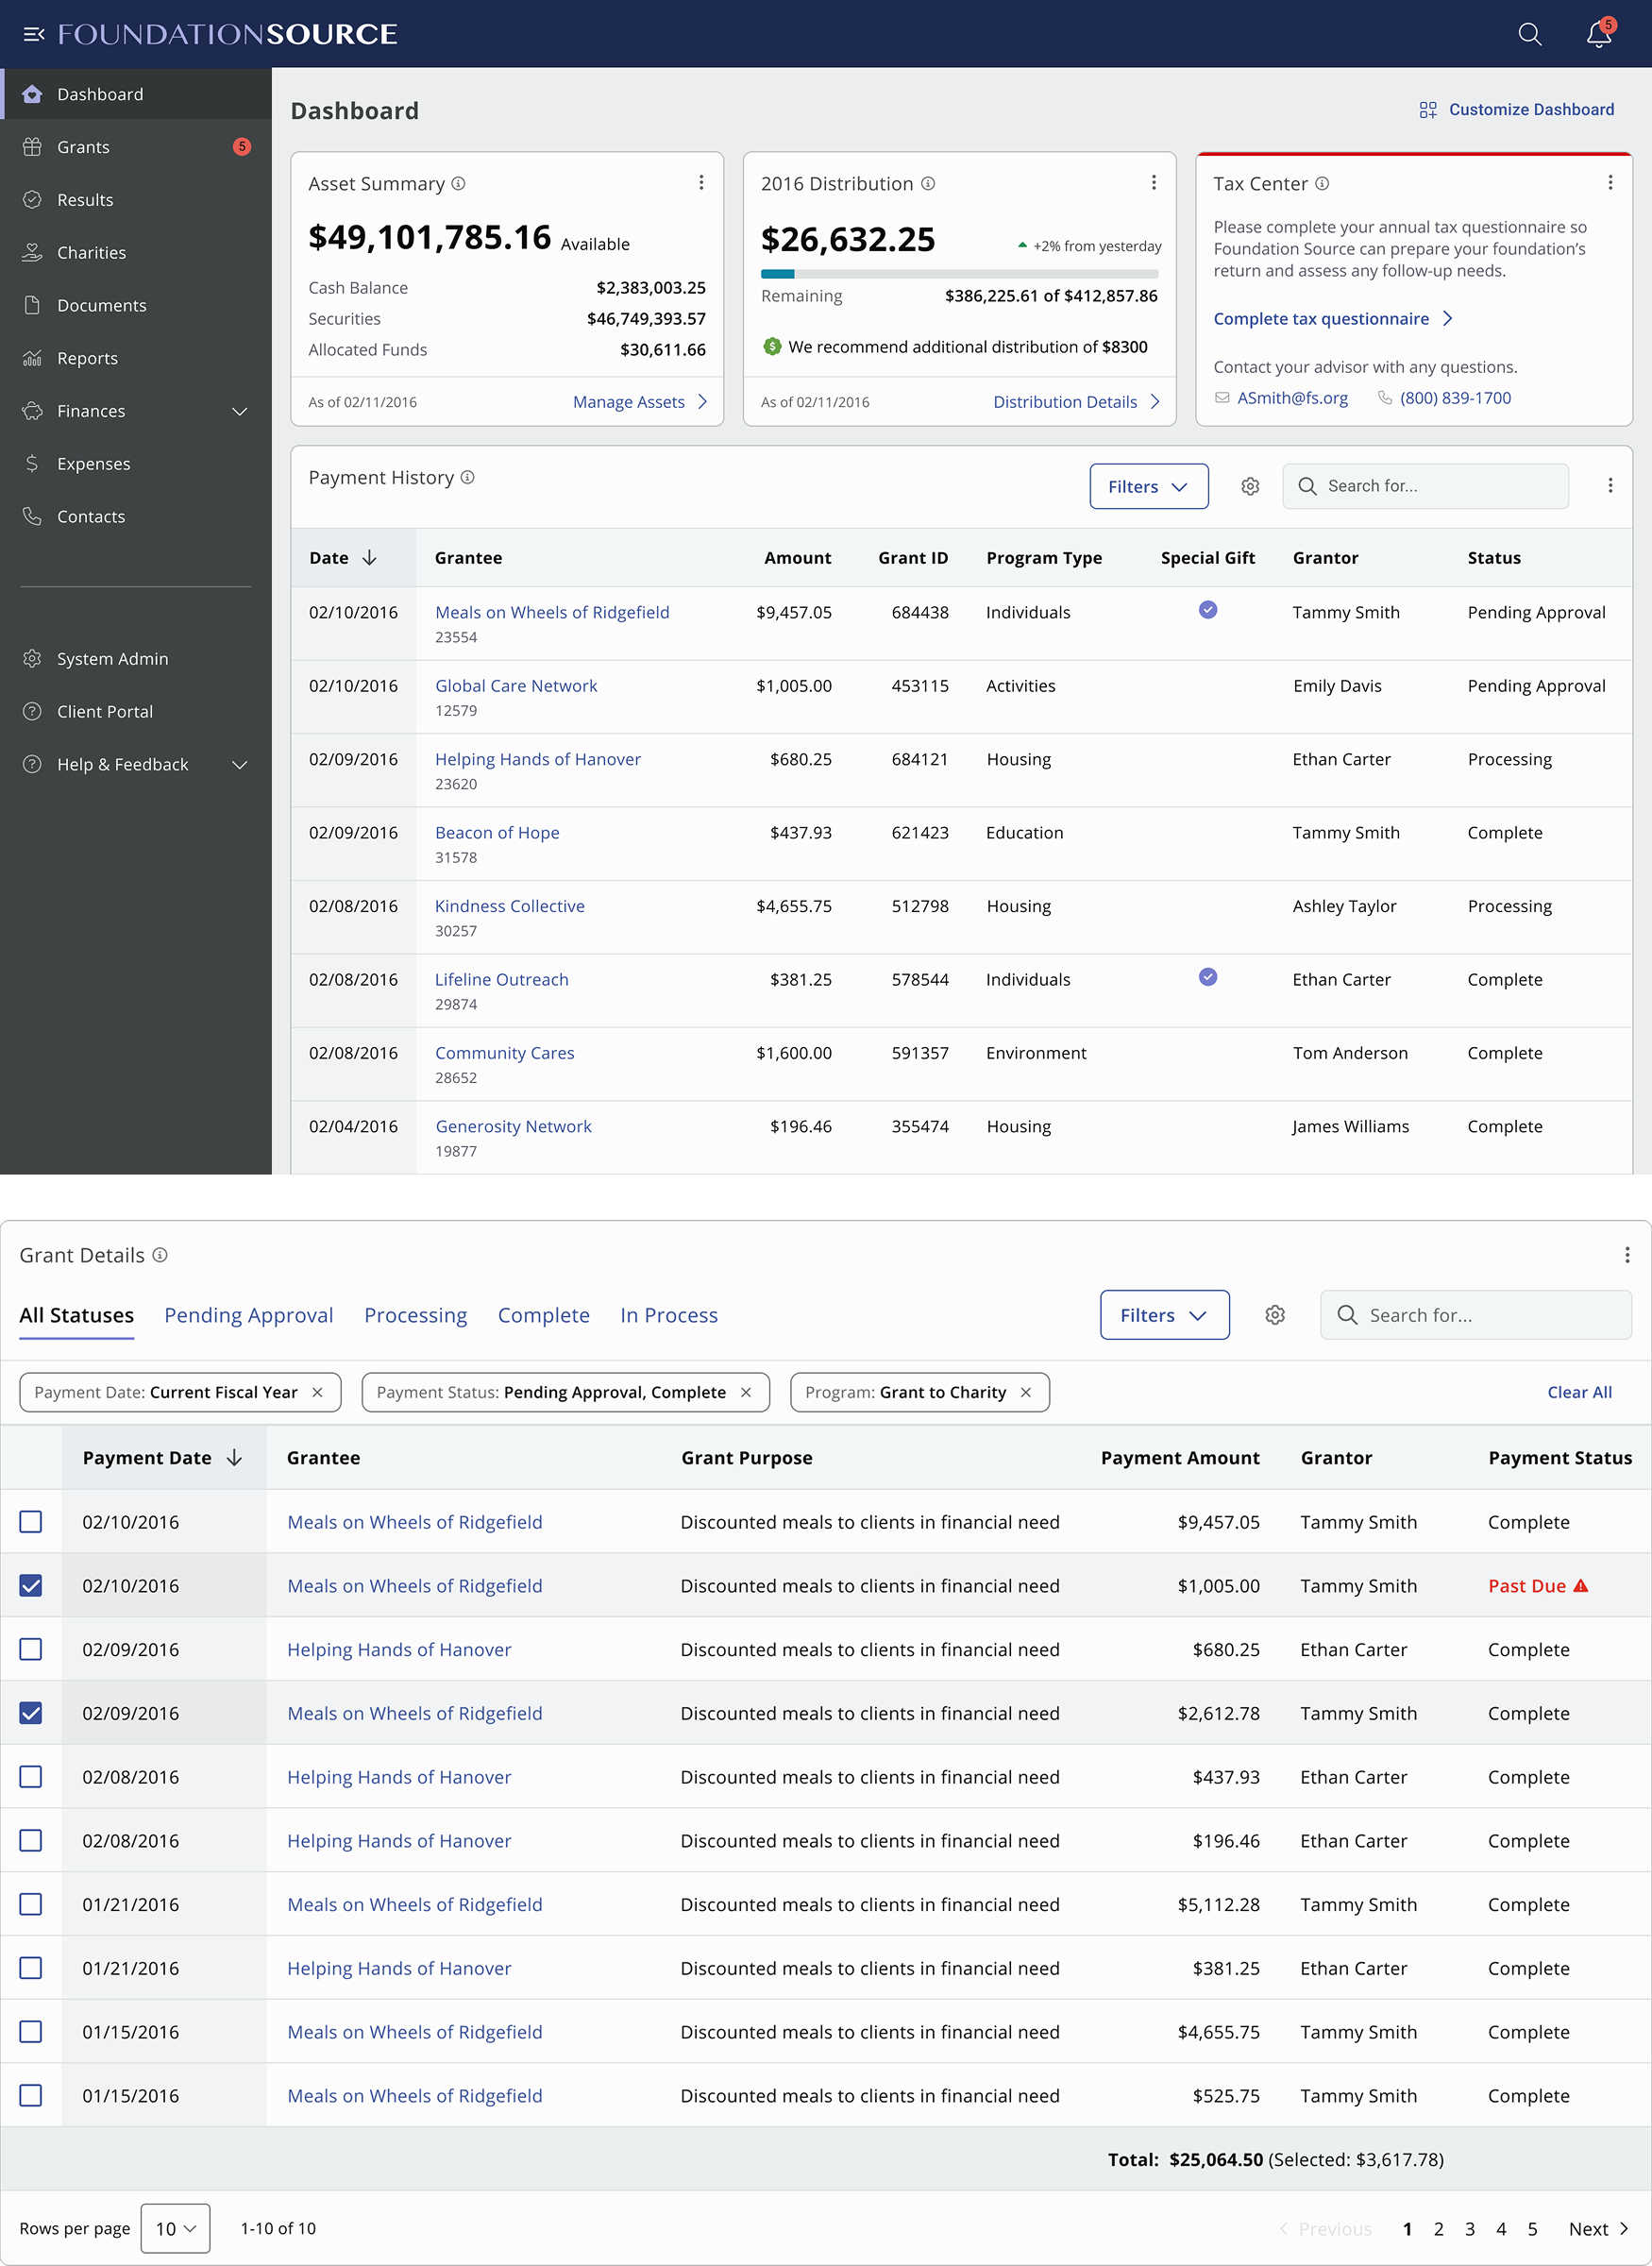Click the Asset Summary info icon

[x=459, y=184]
